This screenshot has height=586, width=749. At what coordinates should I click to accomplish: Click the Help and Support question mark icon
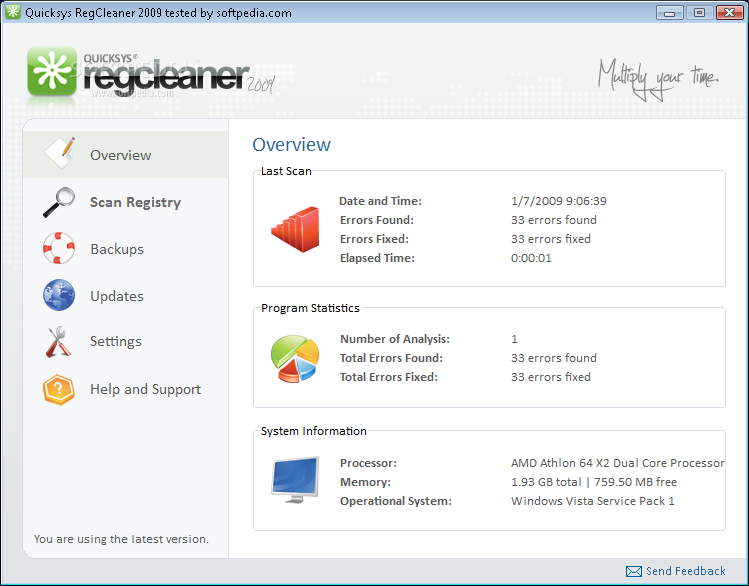point(59,389)
